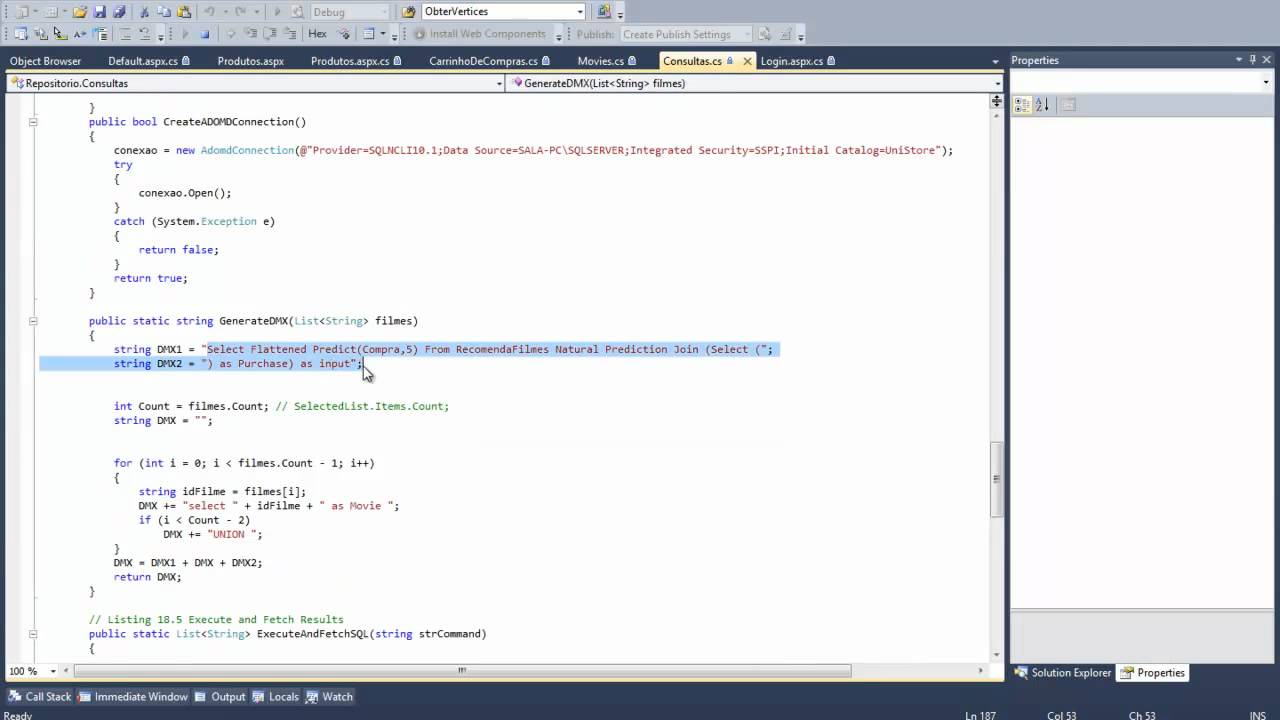Pin the Properties panel (auto hide)
The height and width of the screenshot is (720, 1280).
click(x=1254, y=60)
